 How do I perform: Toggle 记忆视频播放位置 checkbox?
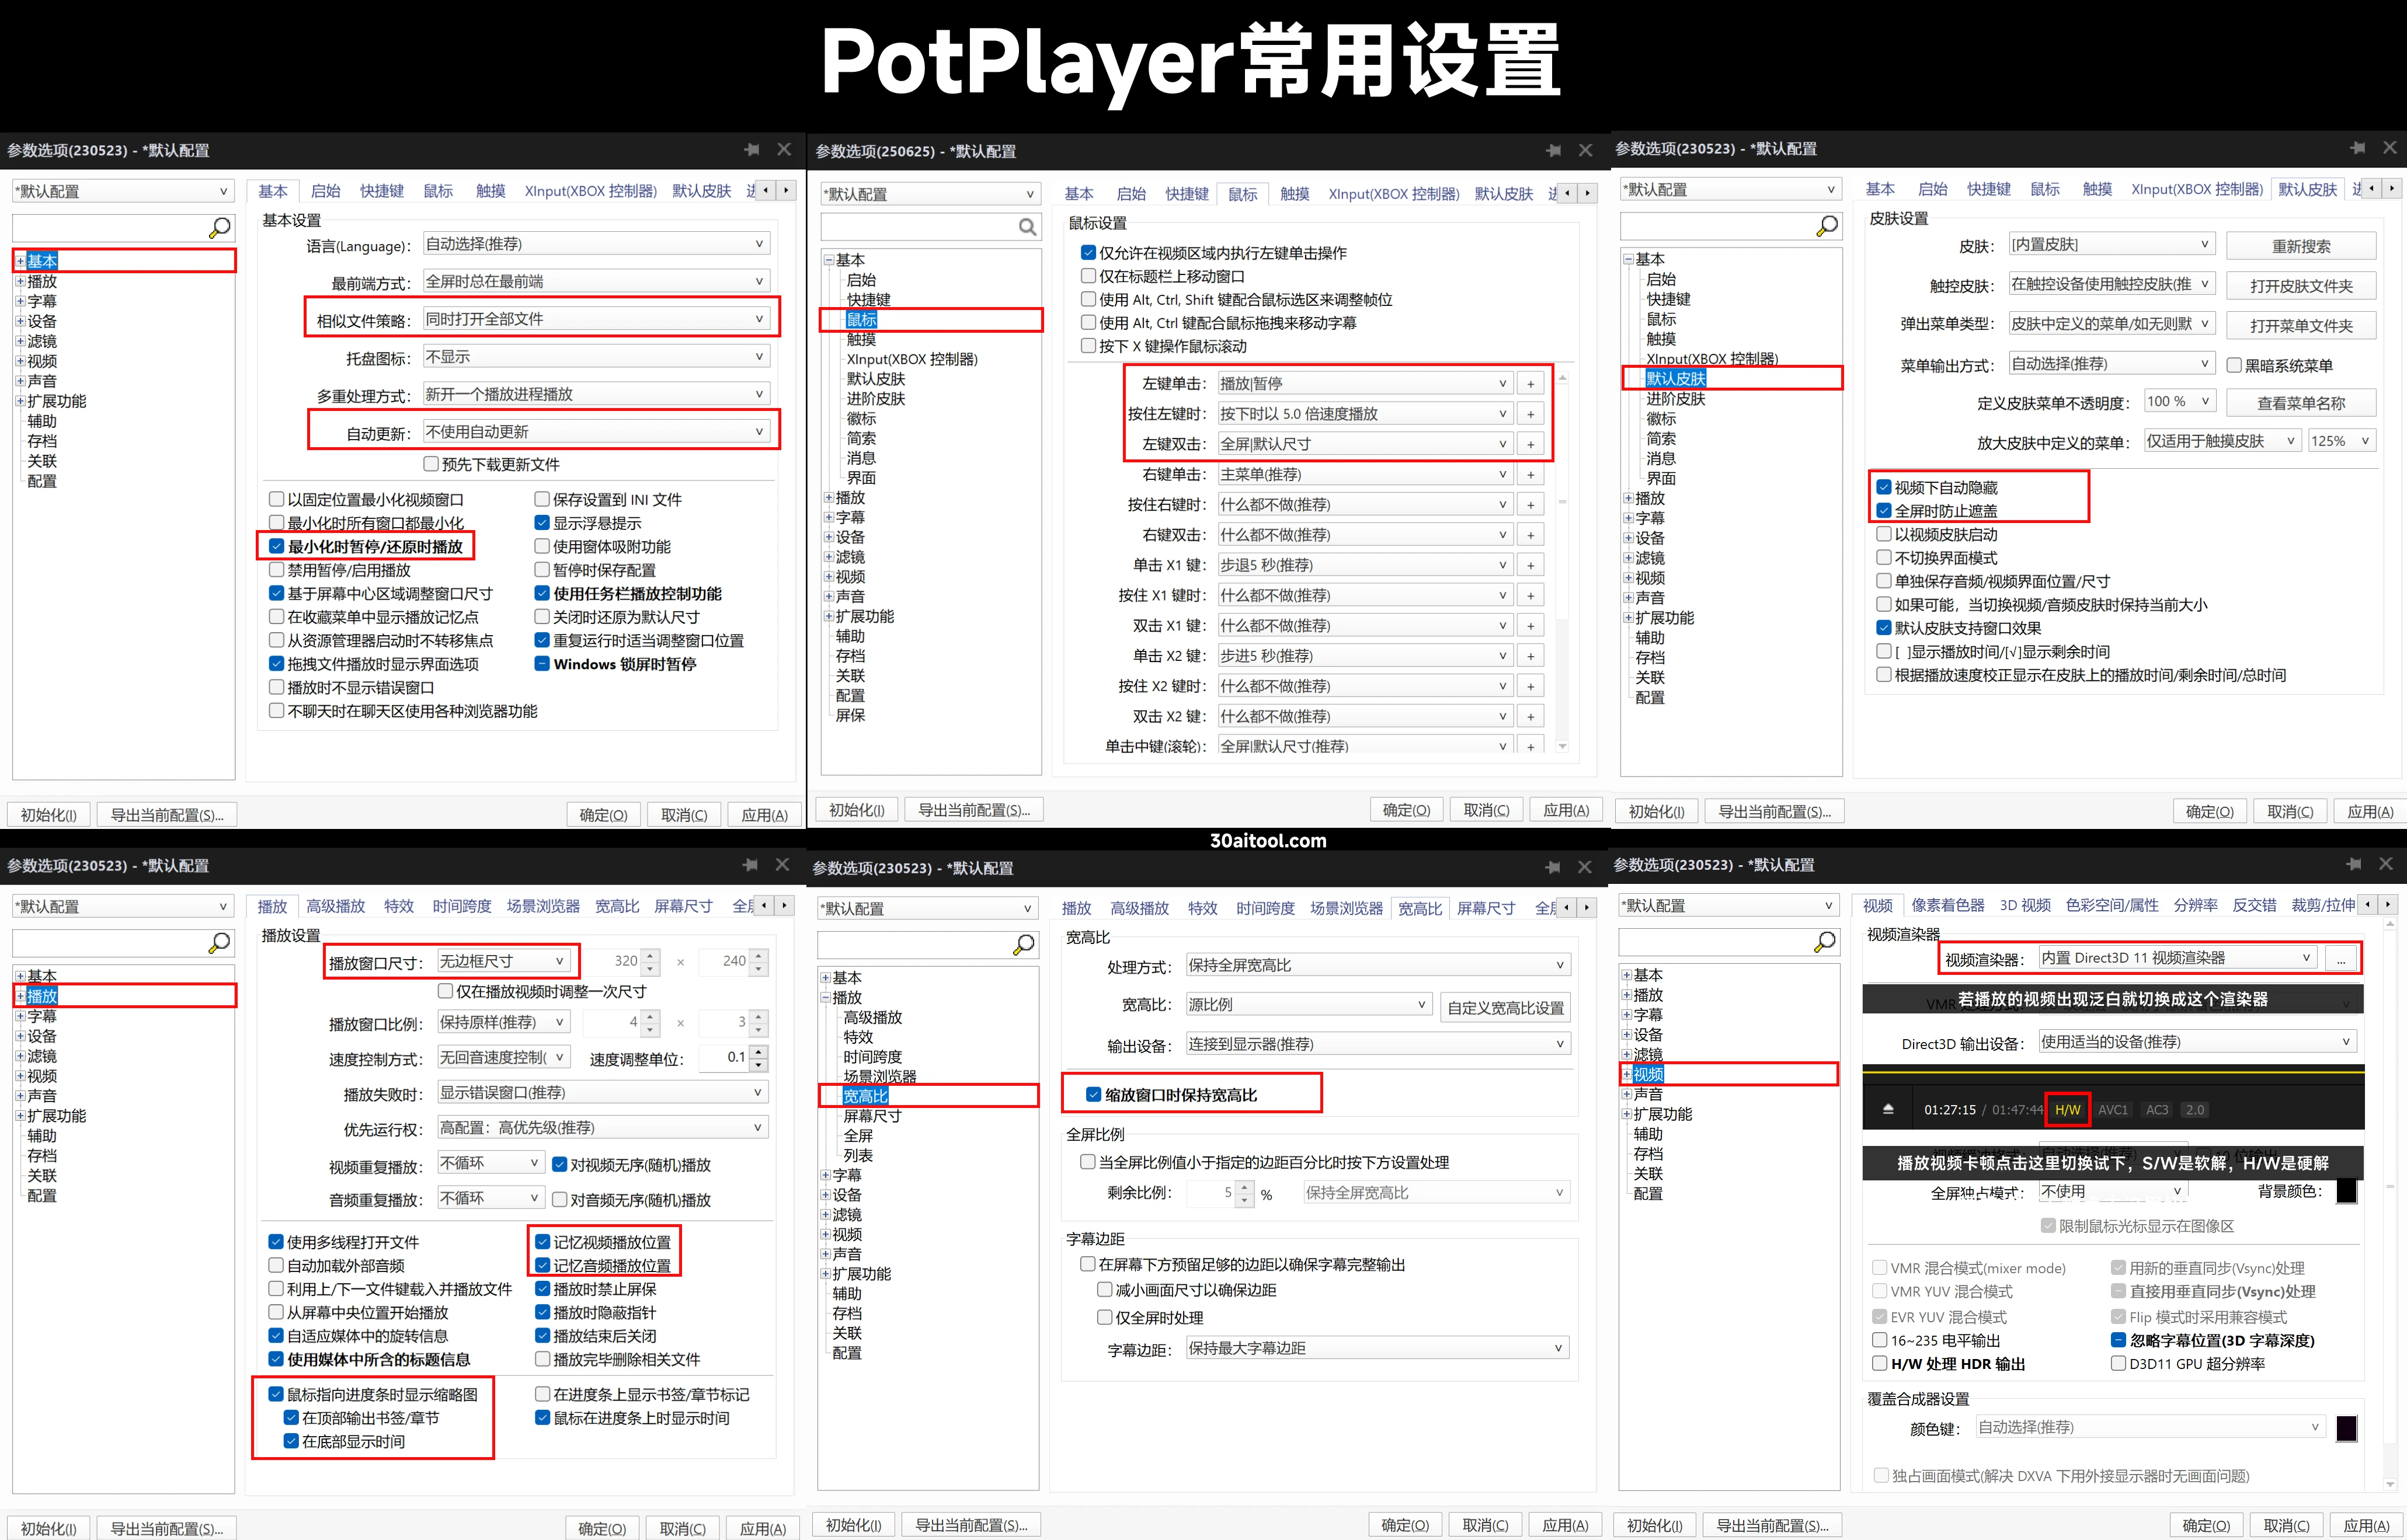pos(542,1242)
